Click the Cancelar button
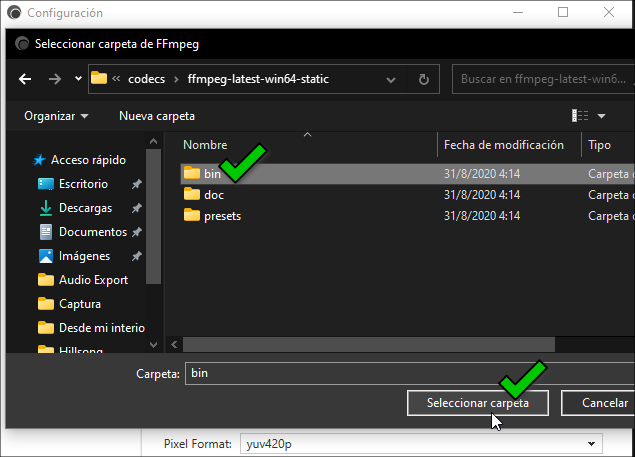635x457 pixels. point(599,403)
